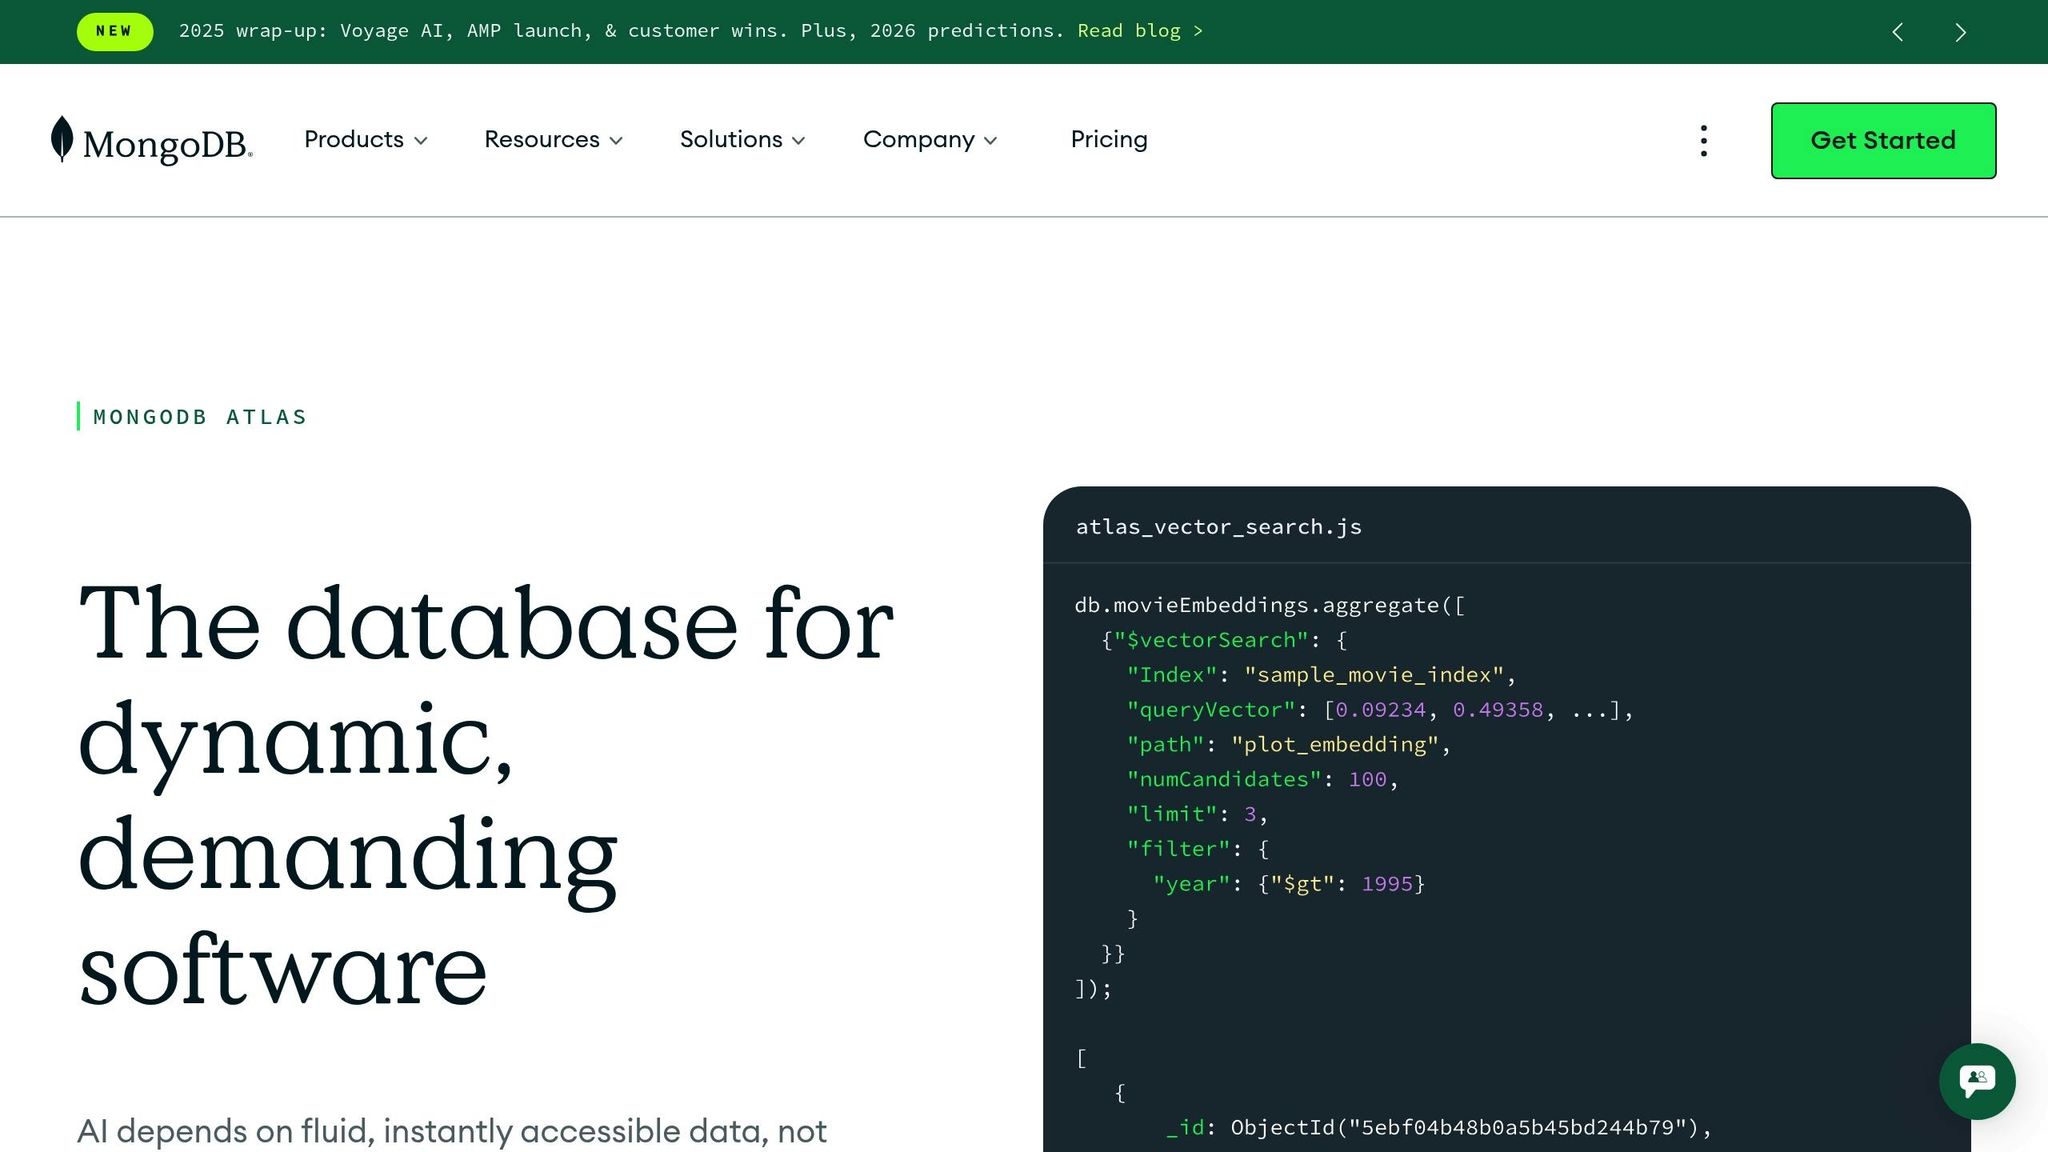This screenshot has height=1152, width=2048.
Task: Select the Pricing nav item
Action: 1109,140
